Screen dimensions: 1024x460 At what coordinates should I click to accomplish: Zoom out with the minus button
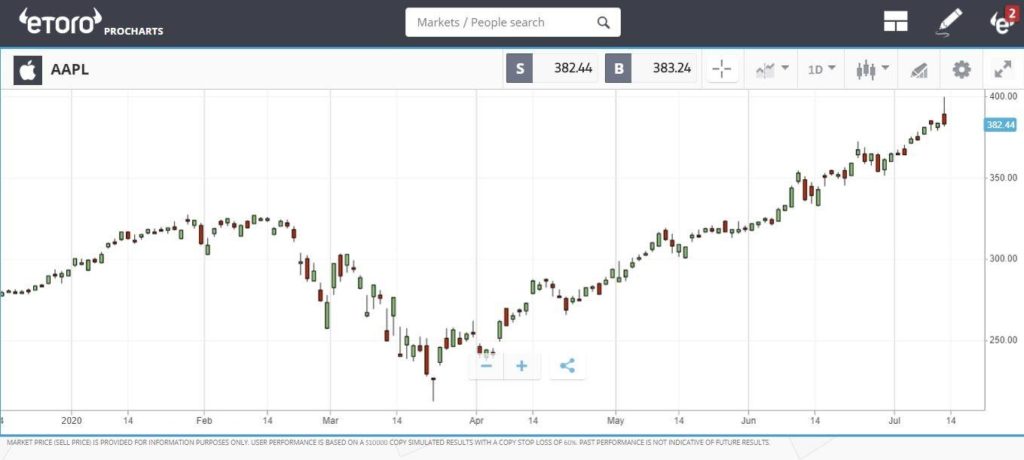pyautogui.click(x=486, y=366)
